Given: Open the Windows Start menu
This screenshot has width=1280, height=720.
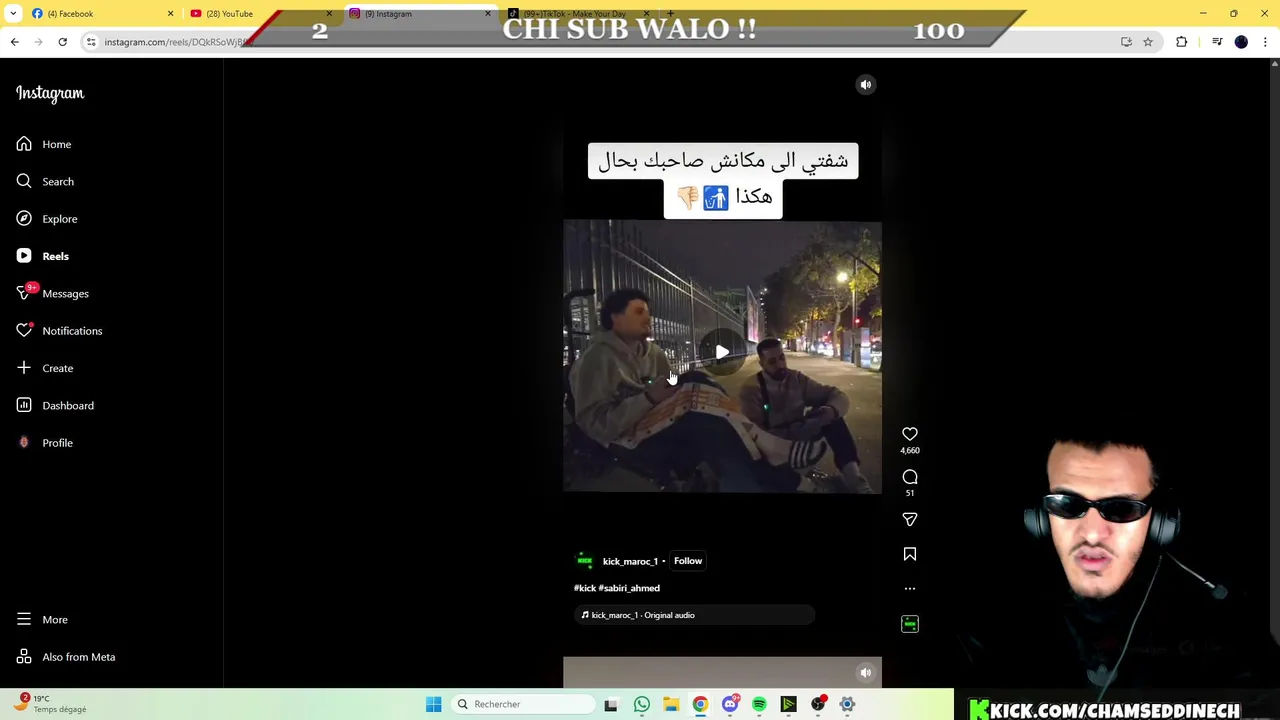Looking at the screenshot, I should [434, 704].
